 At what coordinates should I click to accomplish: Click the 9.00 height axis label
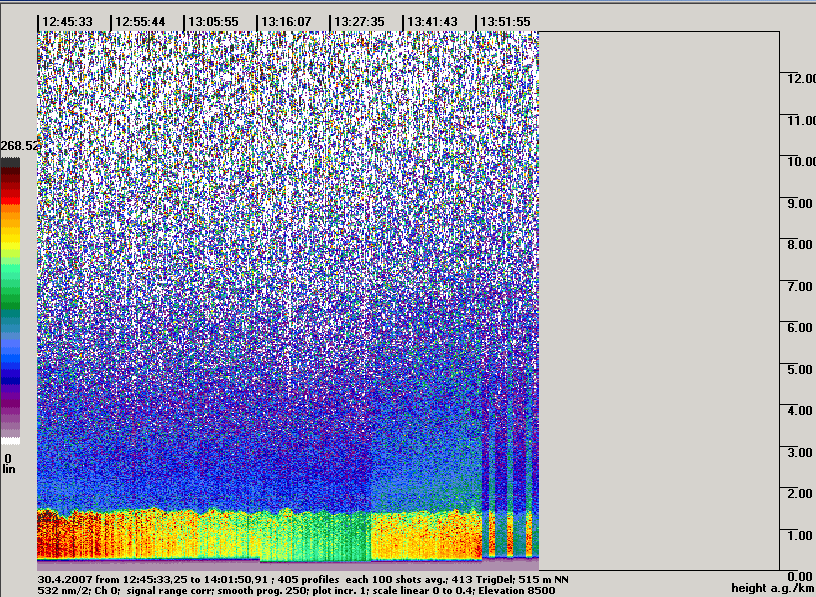pos(800,203)
